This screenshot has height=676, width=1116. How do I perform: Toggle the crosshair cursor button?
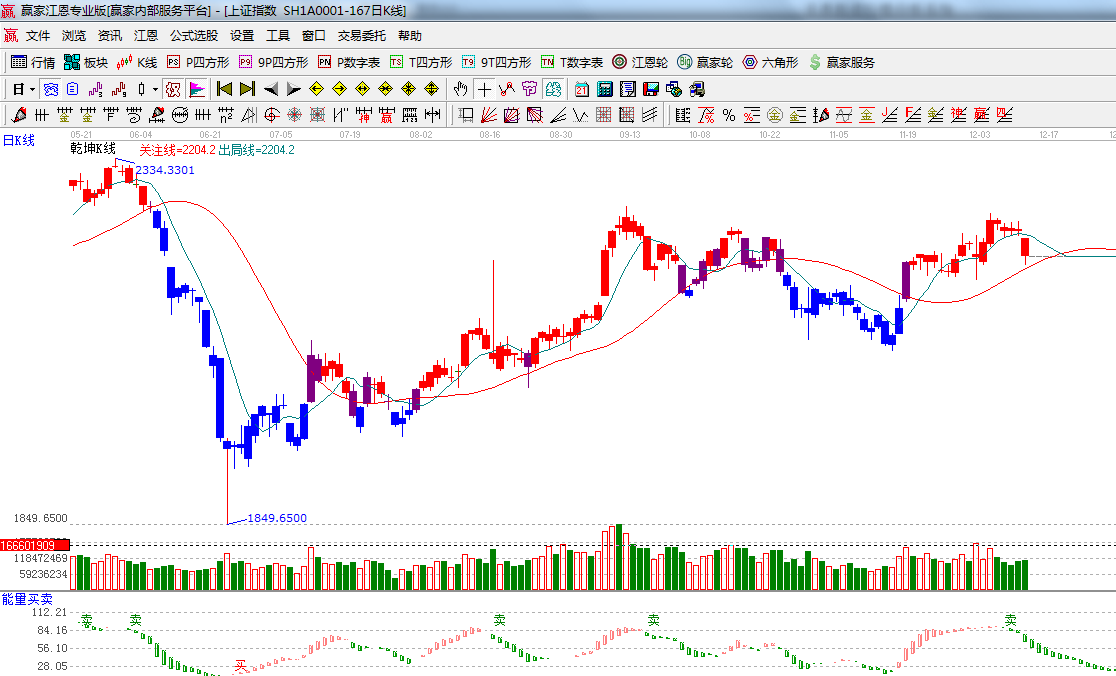coord(484,88)
